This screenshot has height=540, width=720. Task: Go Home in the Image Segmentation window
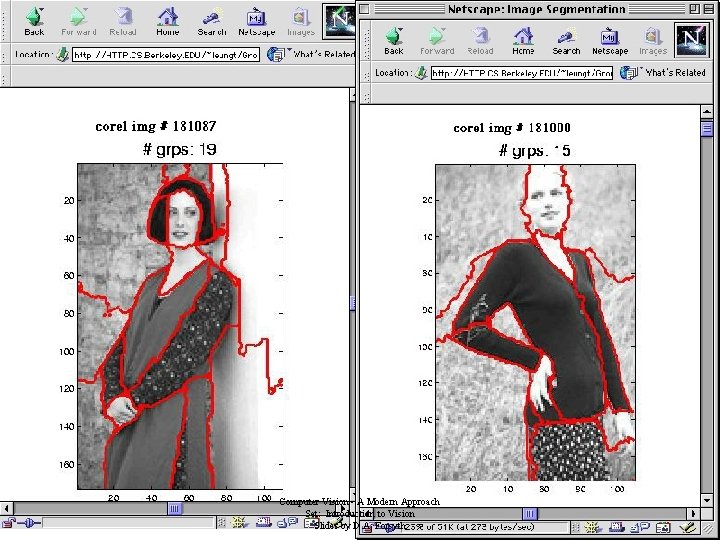pyautogui.click(x=523, y=41)
